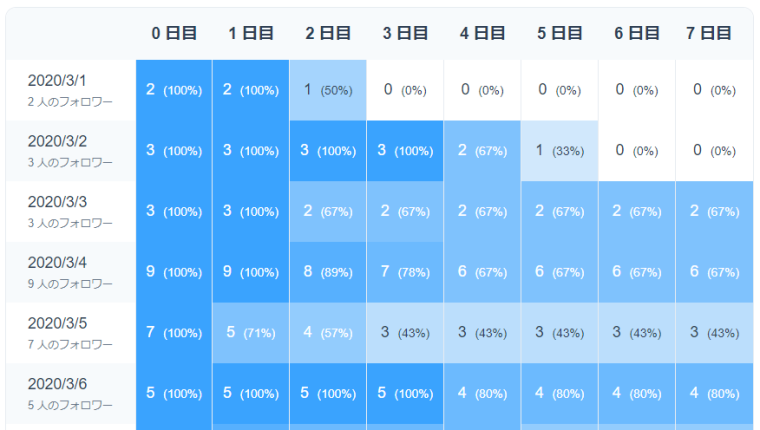This screenshot has width=760, height=430.
Task: Click the 2020/3/5 day 1 cell showing 71%
Action: 251,332
